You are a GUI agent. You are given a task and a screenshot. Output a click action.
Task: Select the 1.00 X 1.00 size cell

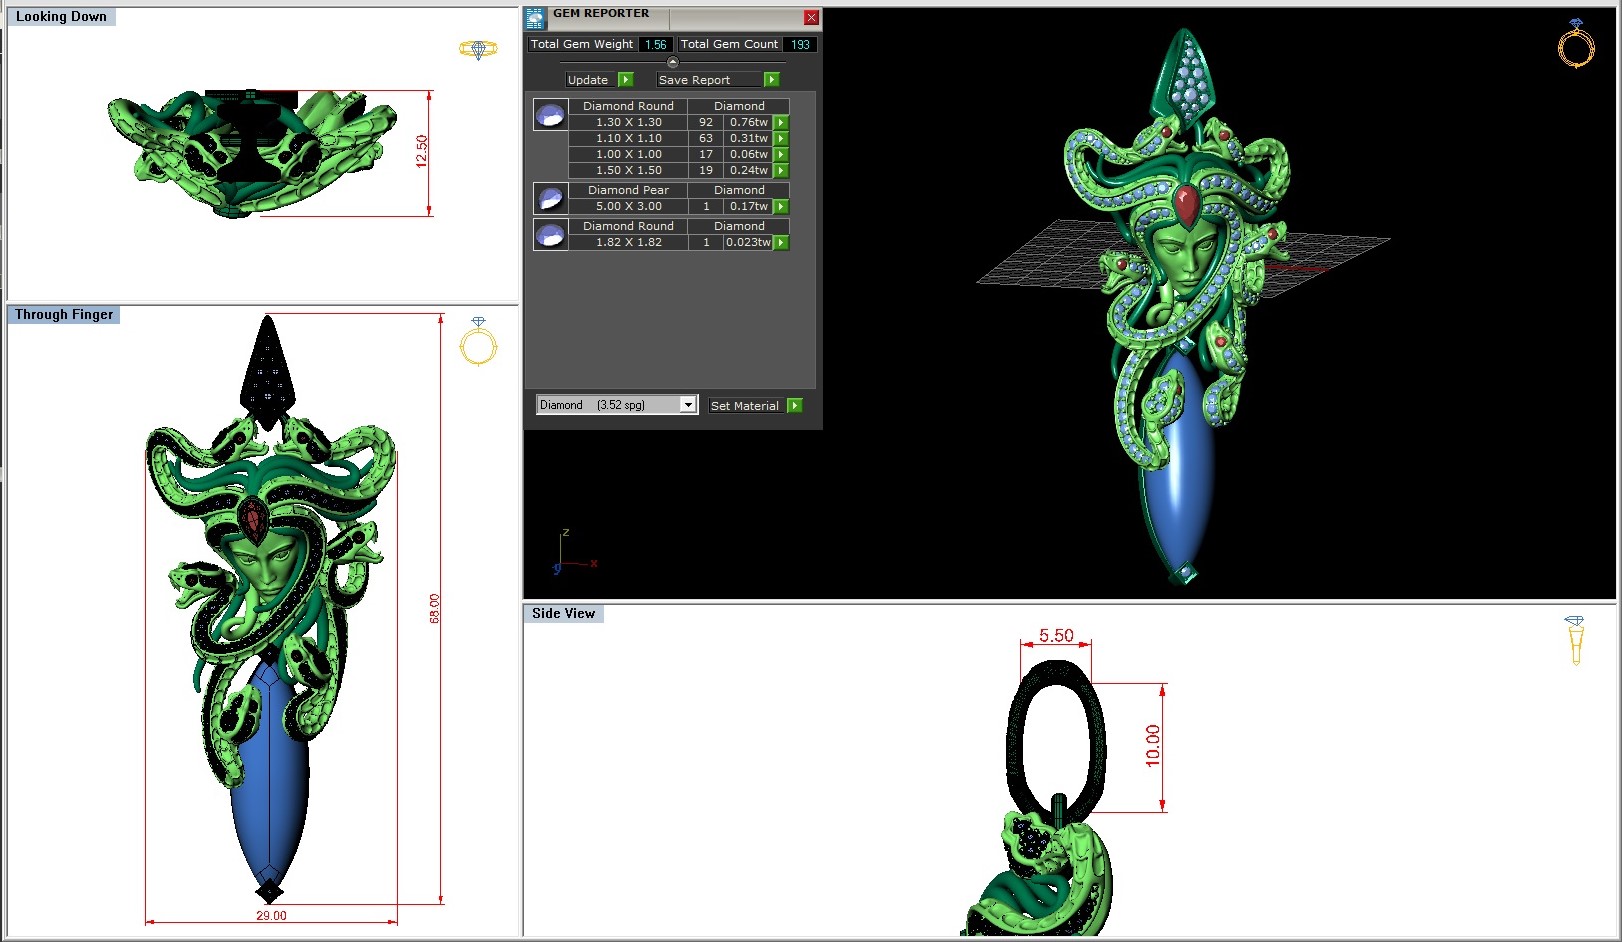click(x=628, y=154)
